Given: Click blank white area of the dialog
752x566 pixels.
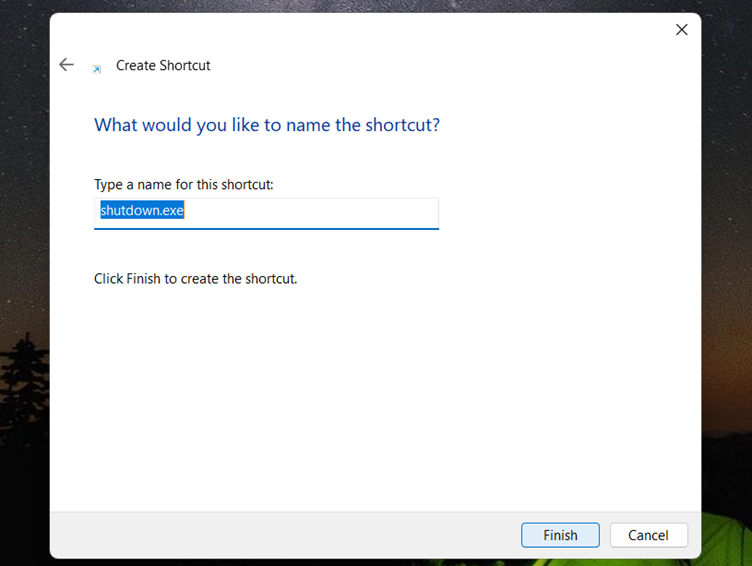Looking at the screenshot, I should coord(374,393).
